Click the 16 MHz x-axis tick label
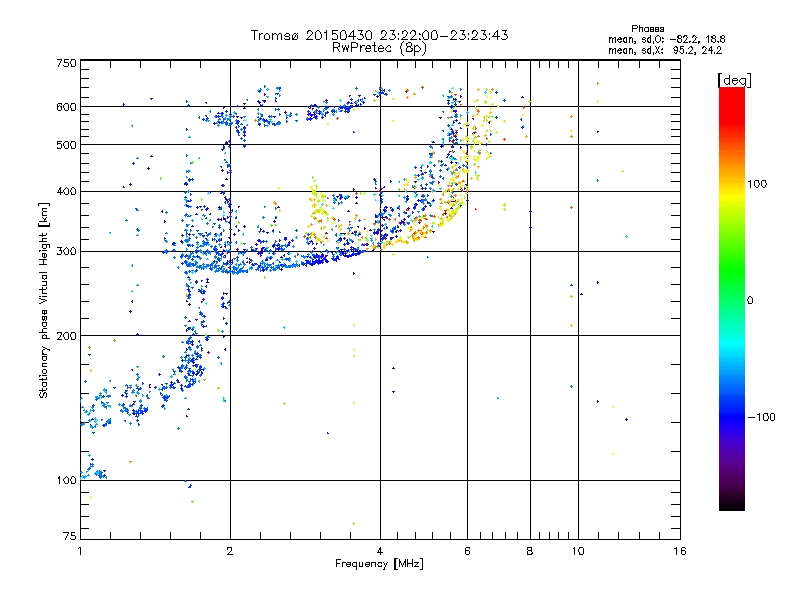The width and height of the screenshot is (800, 600). point(680,551)
